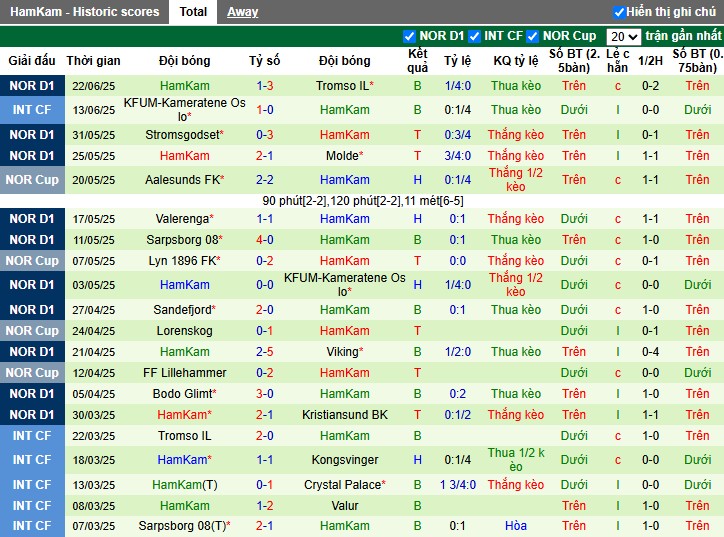Screen dimensions: 724x537
Task: Uncheck the INT CF filter checkbox
Action: 474,36
